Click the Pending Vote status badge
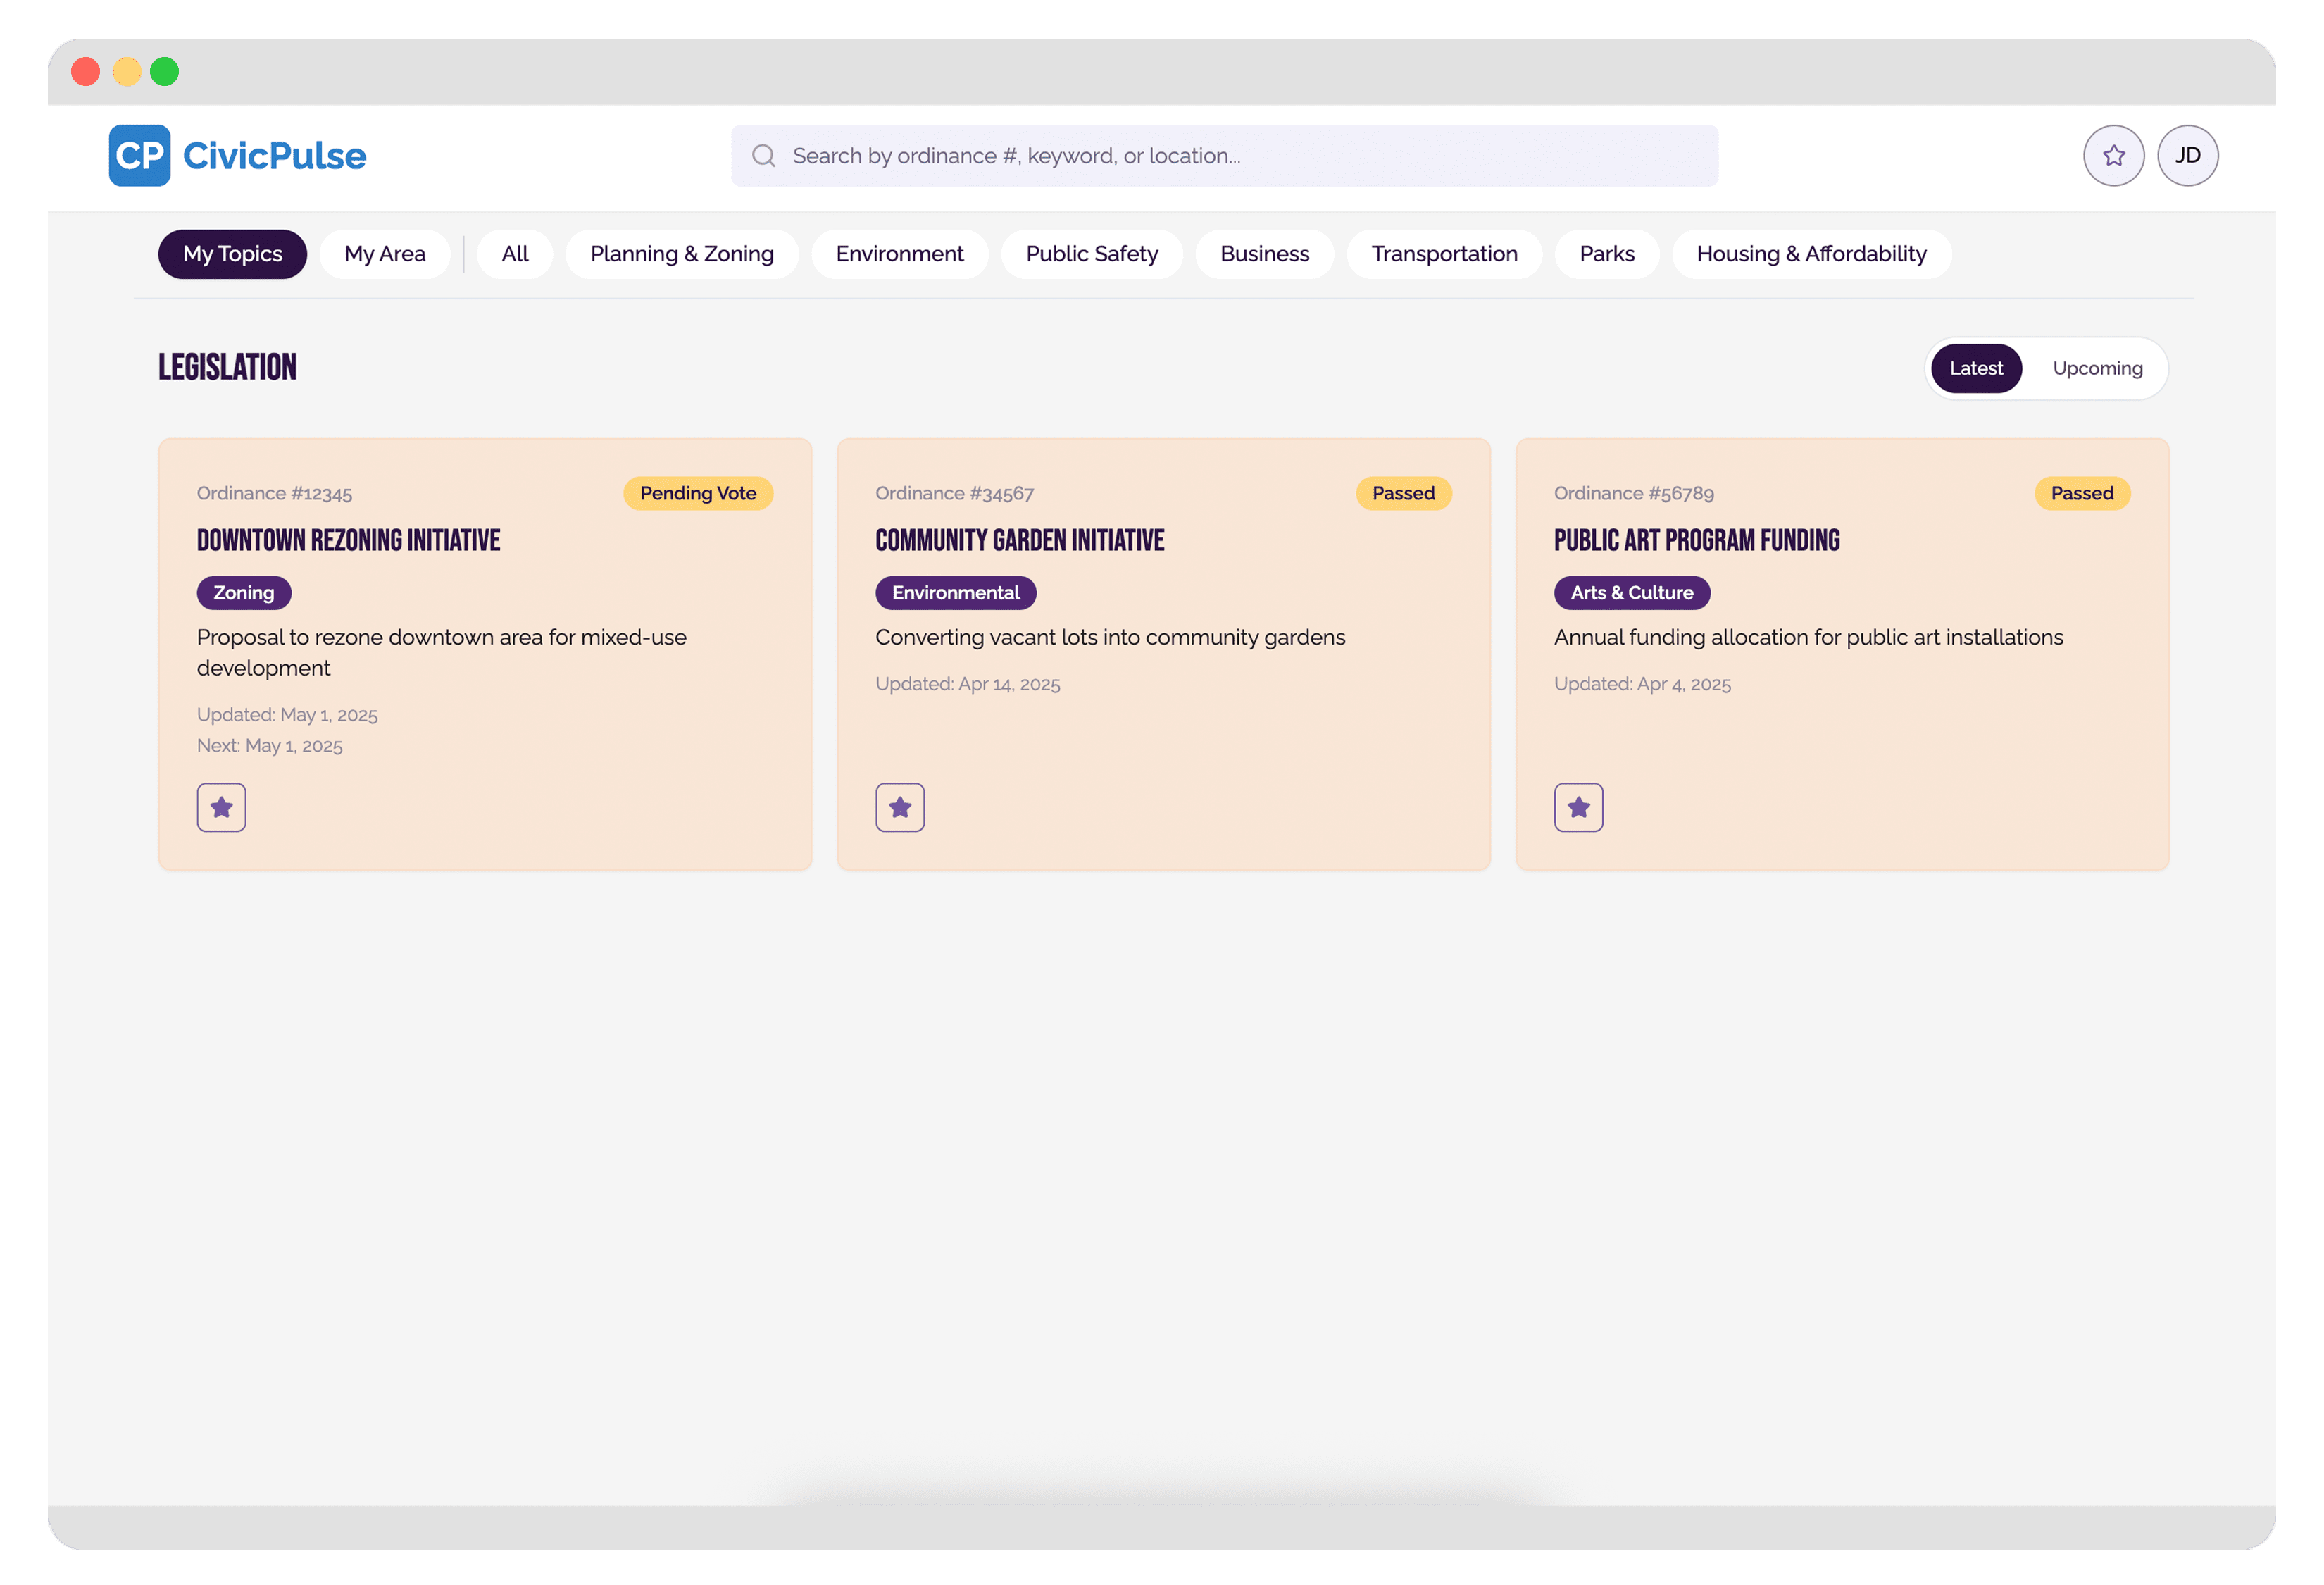 pos(698,493)
